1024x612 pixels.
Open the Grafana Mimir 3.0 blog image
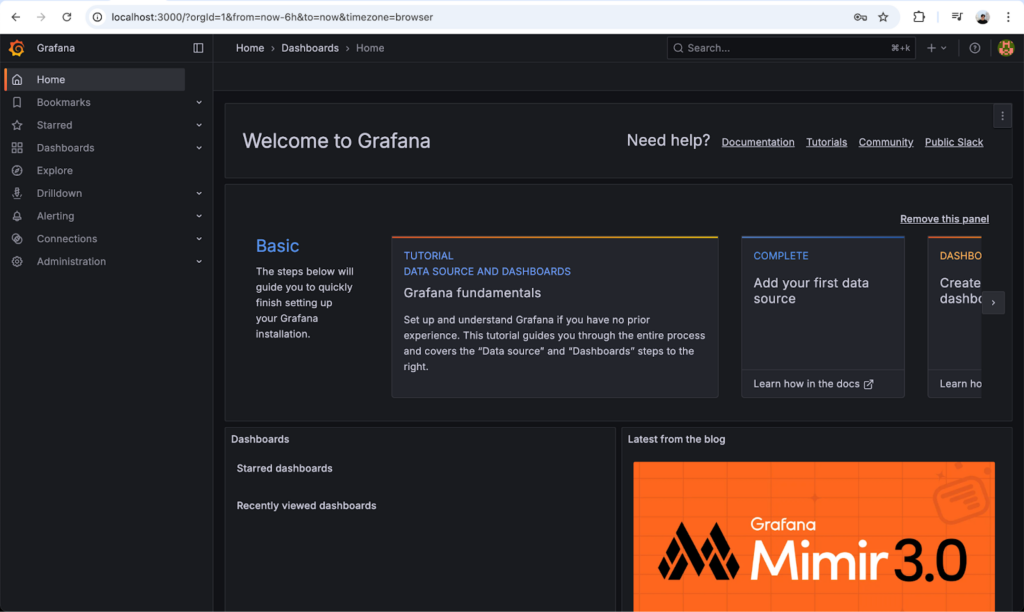814,536
